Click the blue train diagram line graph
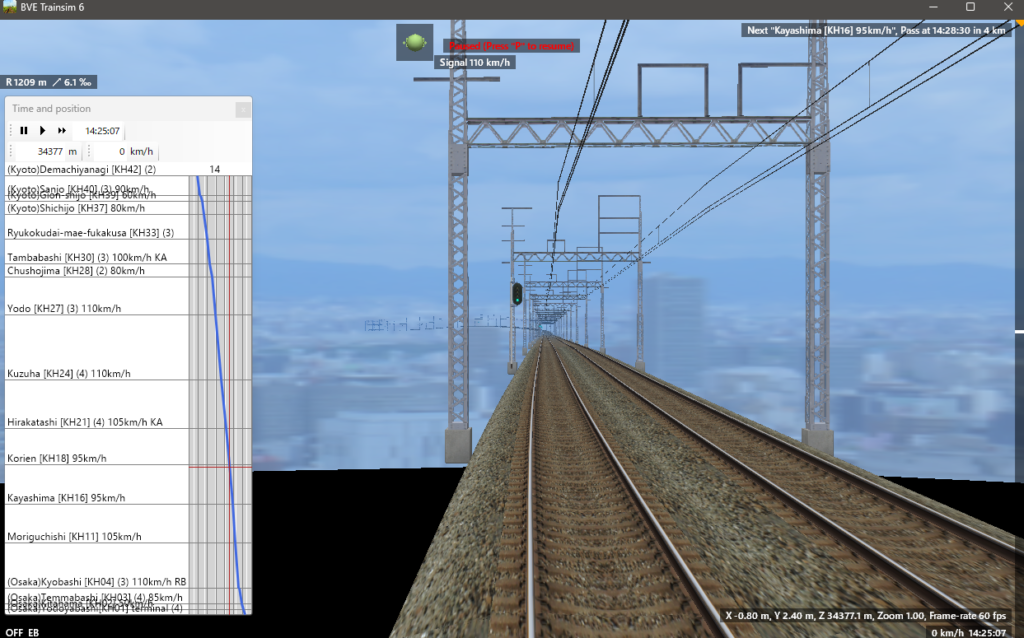 [220, 400]
